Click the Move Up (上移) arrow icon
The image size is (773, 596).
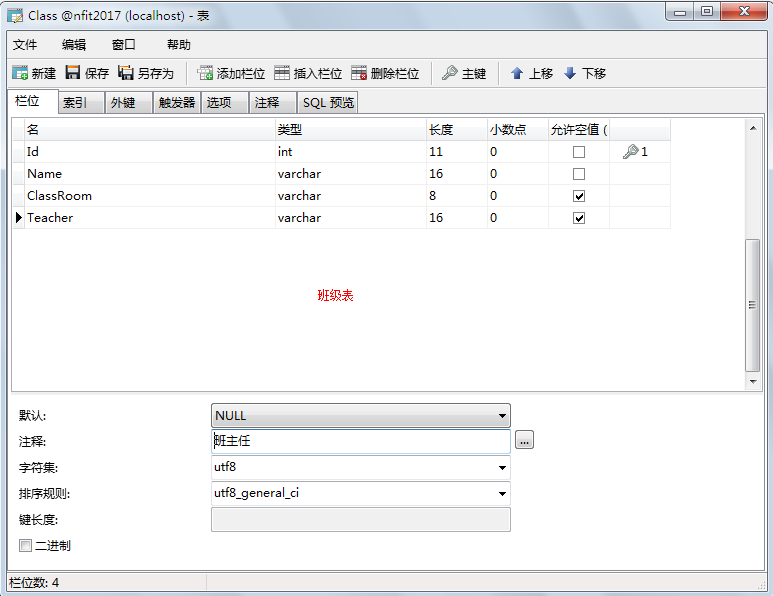tap(517, 73)
